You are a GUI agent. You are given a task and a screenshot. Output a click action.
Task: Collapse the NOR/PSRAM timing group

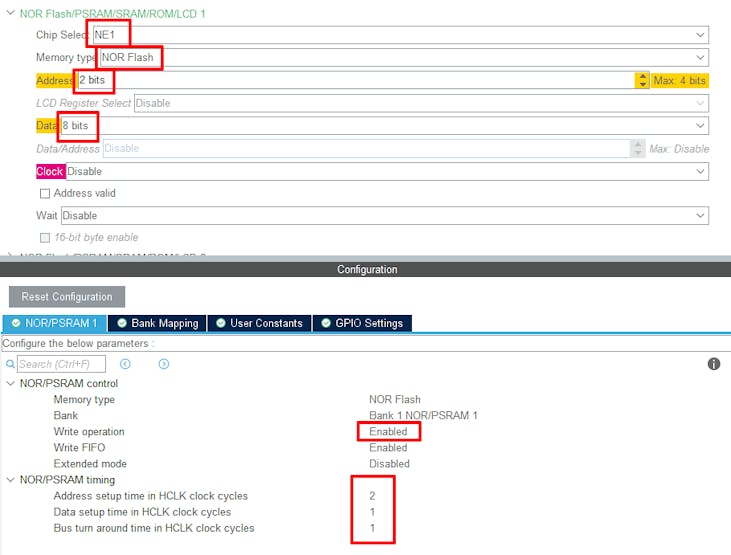[x=10, y=479]
